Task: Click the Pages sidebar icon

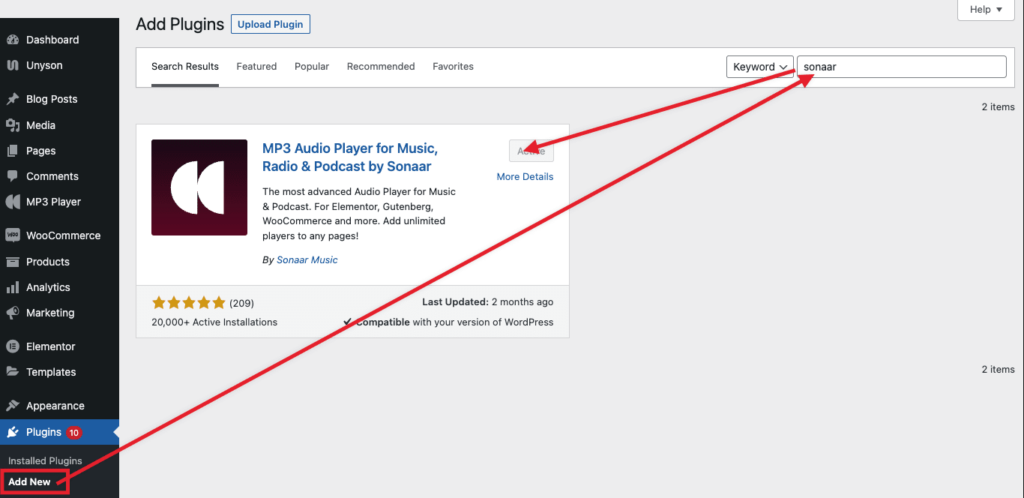Action: tap(12, 151)
